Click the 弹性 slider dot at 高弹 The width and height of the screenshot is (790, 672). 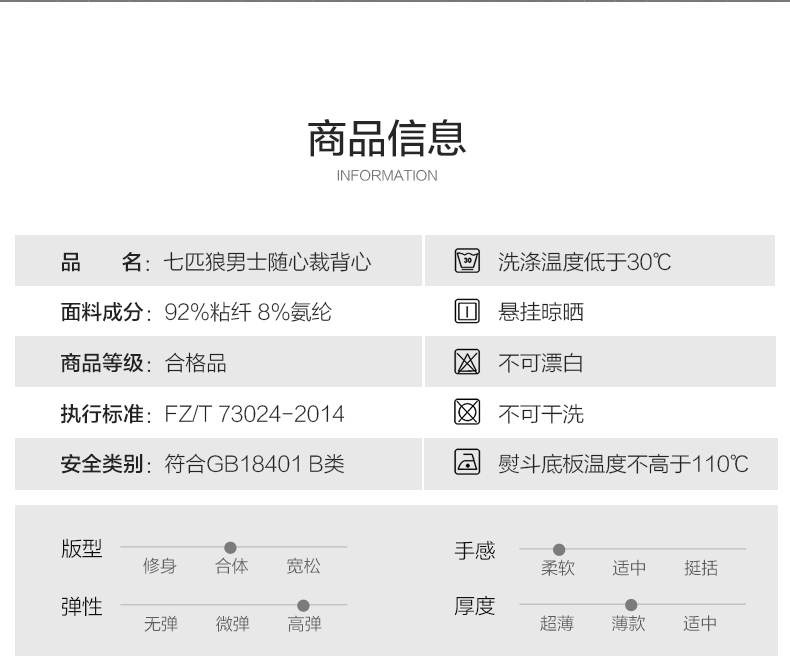pos(303,606)
